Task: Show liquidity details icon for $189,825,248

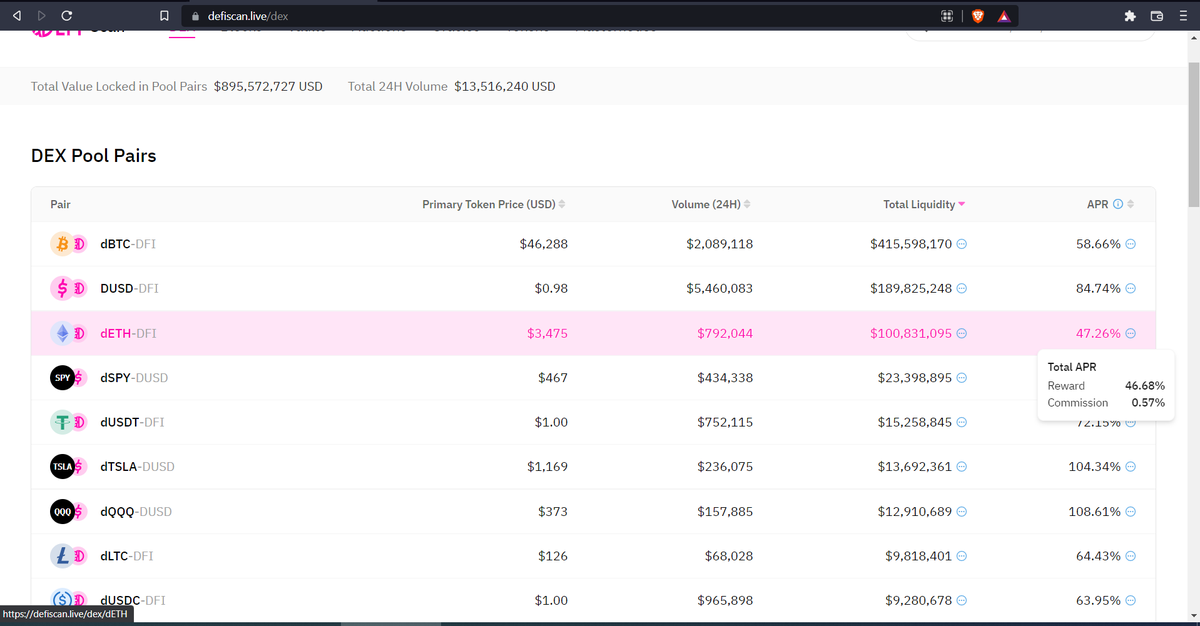Action: (x=962, y=289)
